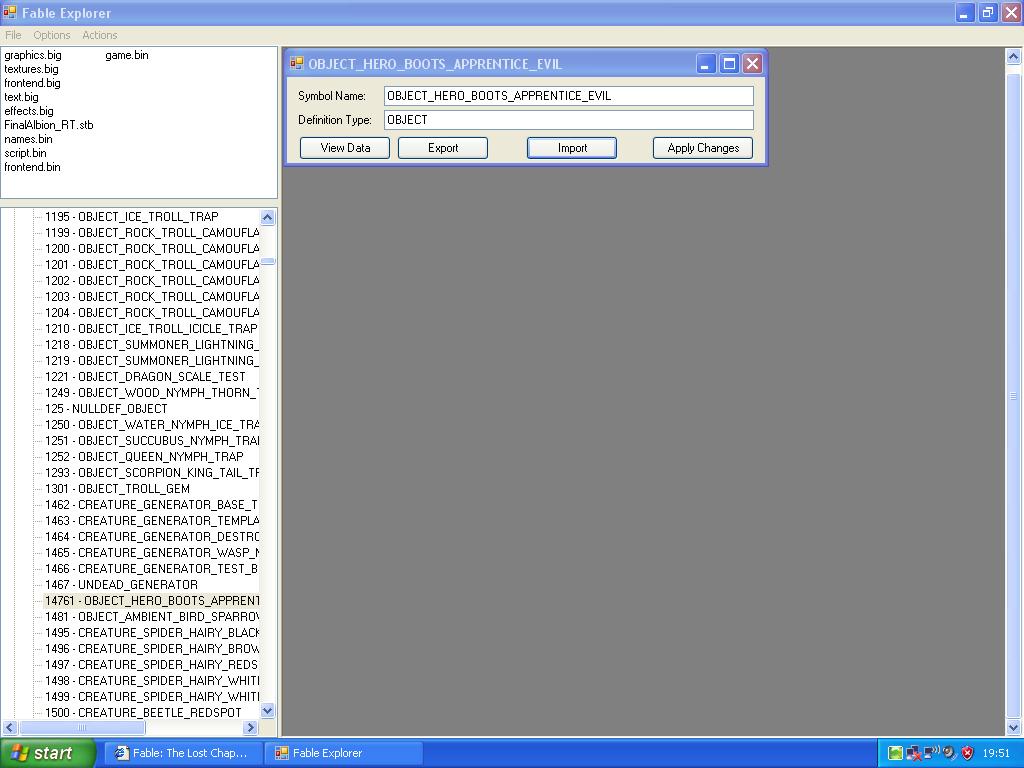The width and height of the screenshot is (1024, 768).
Task: Open the Windows Start button
Action: 48,753
